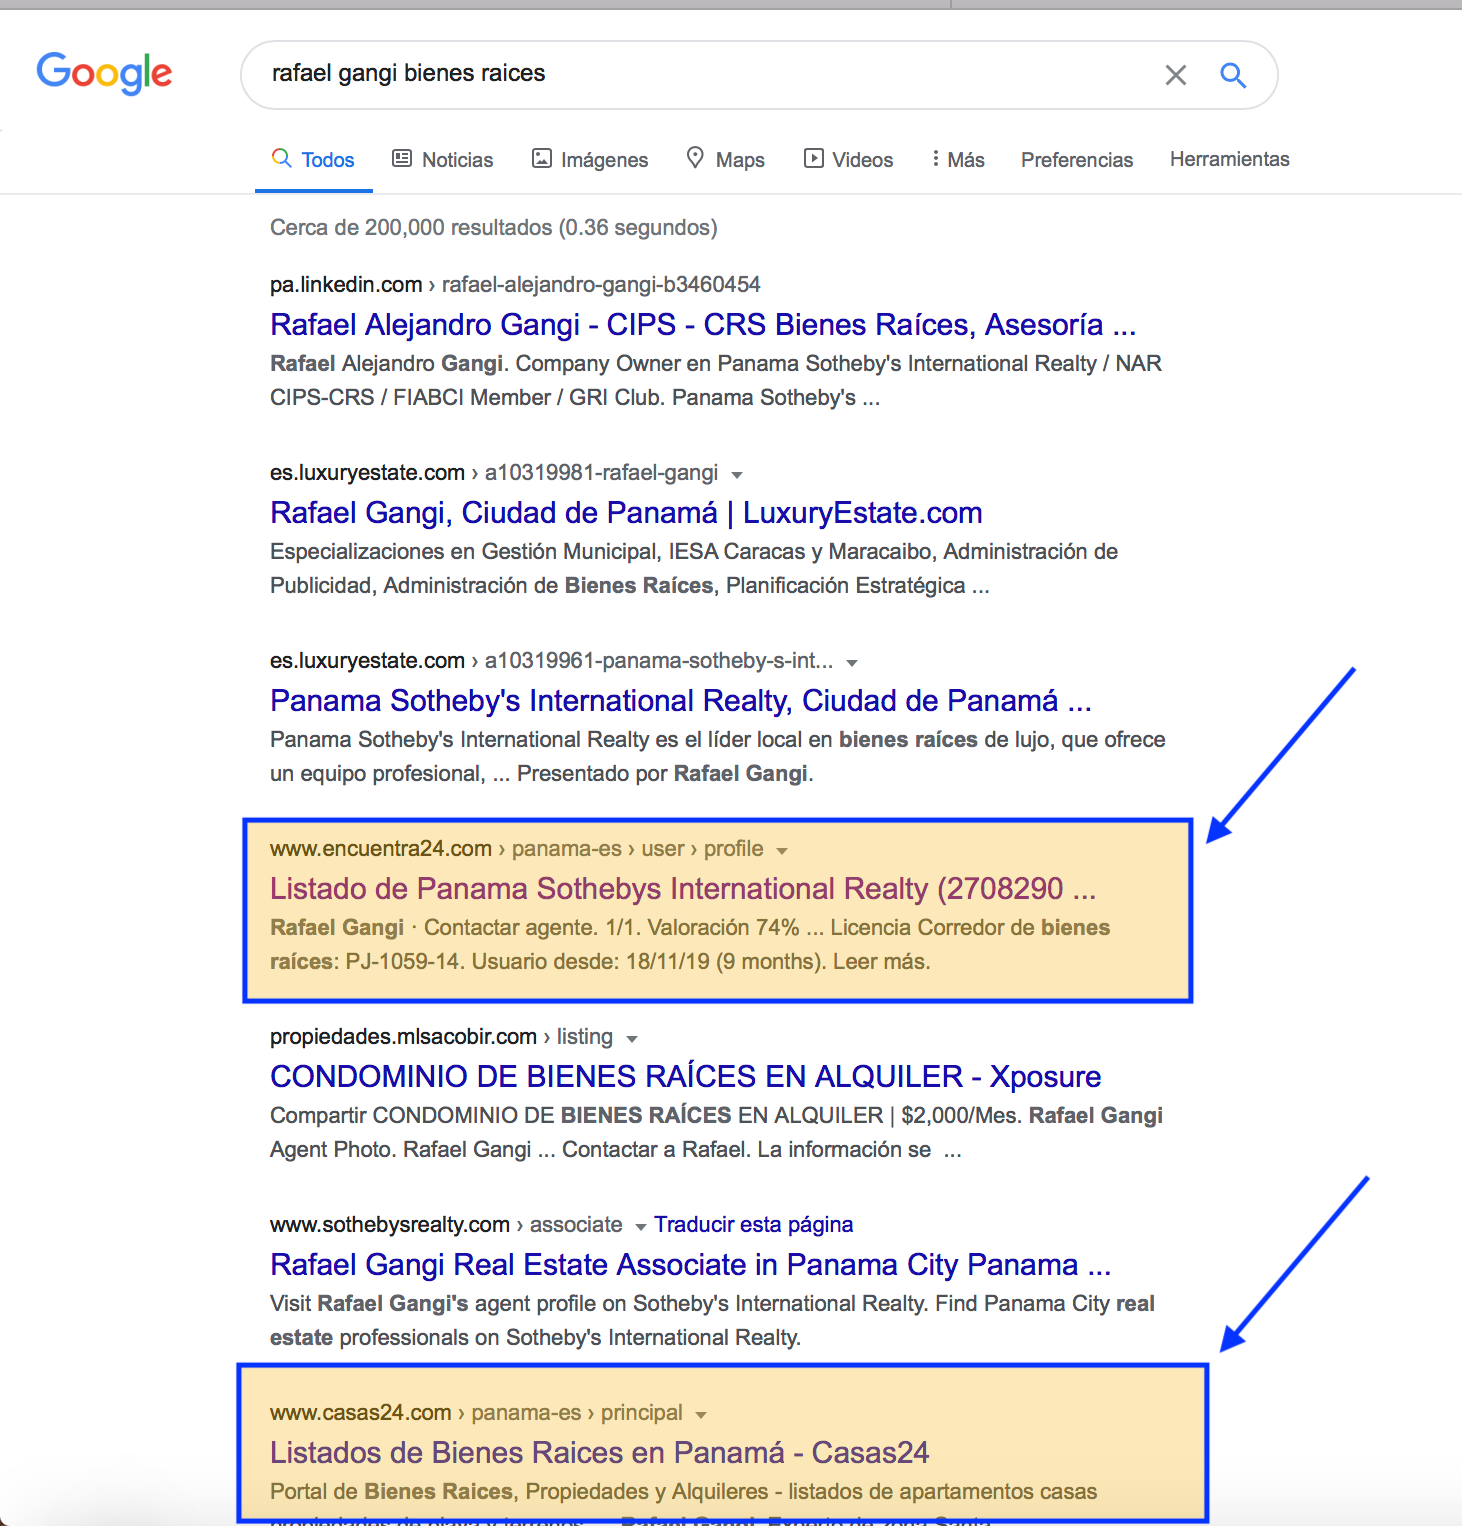Open Listados de Bienes Raices en Panamá - Casas24

[x=600, y=1453]
